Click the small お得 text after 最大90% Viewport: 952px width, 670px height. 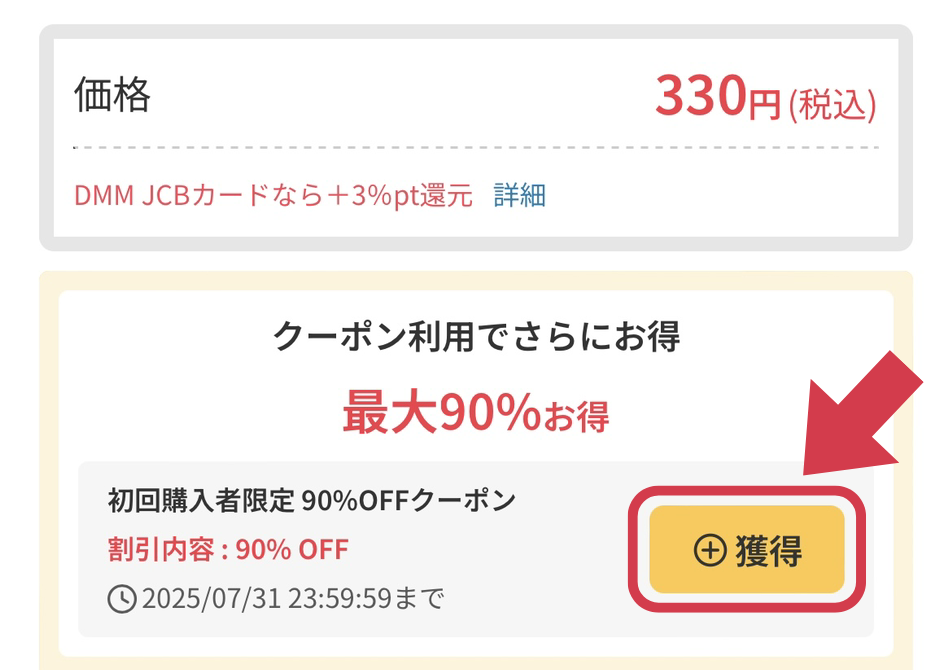tap(576, 418)
